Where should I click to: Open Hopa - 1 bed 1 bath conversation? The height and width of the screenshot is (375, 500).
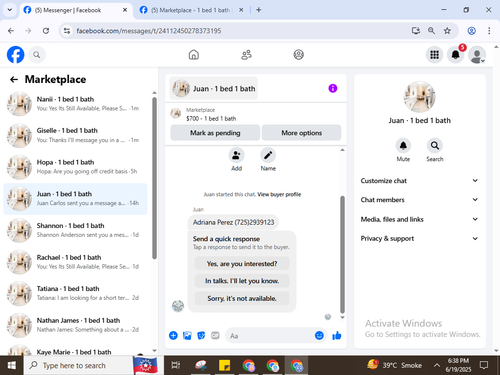75,167
